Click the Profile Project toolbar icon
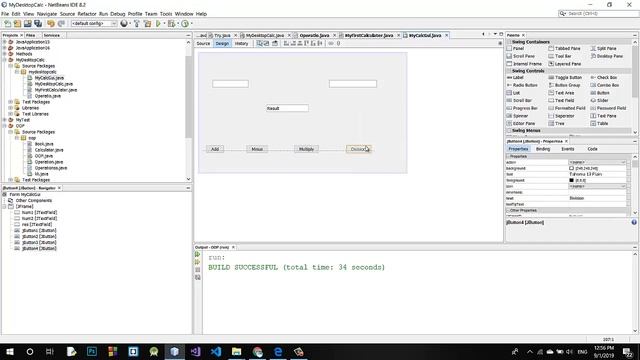Viewport: 640px width, 360px height. point(185,24)
